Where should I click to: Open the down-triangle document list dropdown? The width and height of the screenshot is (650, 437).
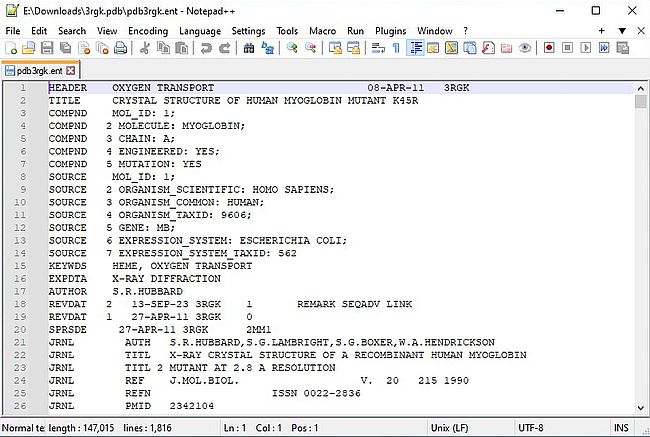[622, 31]
